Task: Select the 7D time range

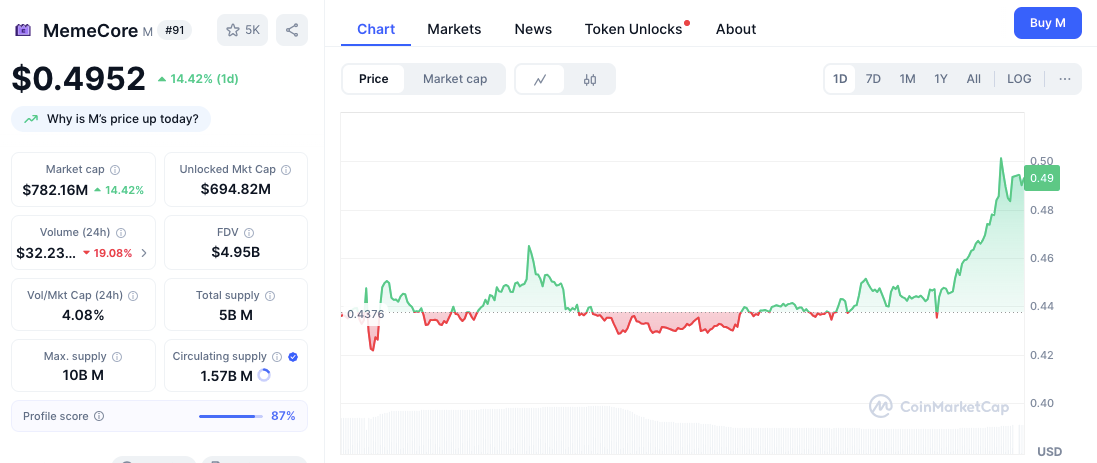Action: 873,79
